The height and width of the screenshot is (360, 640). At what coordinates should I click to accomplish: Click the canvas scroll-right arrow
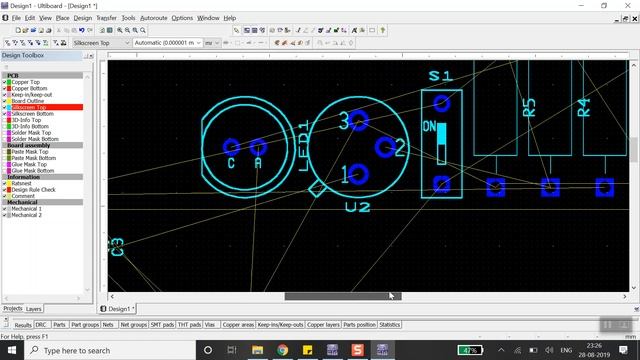click(x=624, y=296)
